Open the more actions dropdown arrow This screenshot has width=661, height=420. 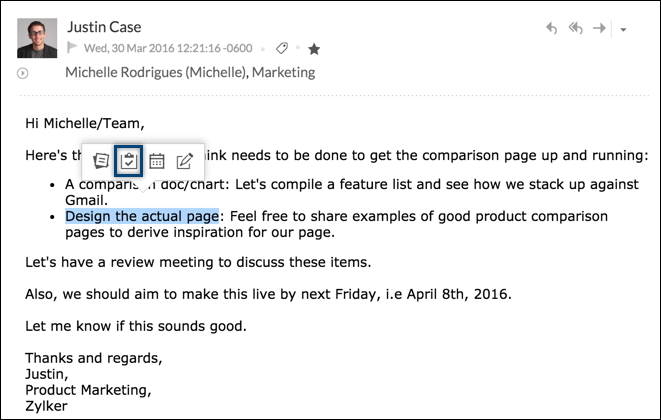[623, 30]
